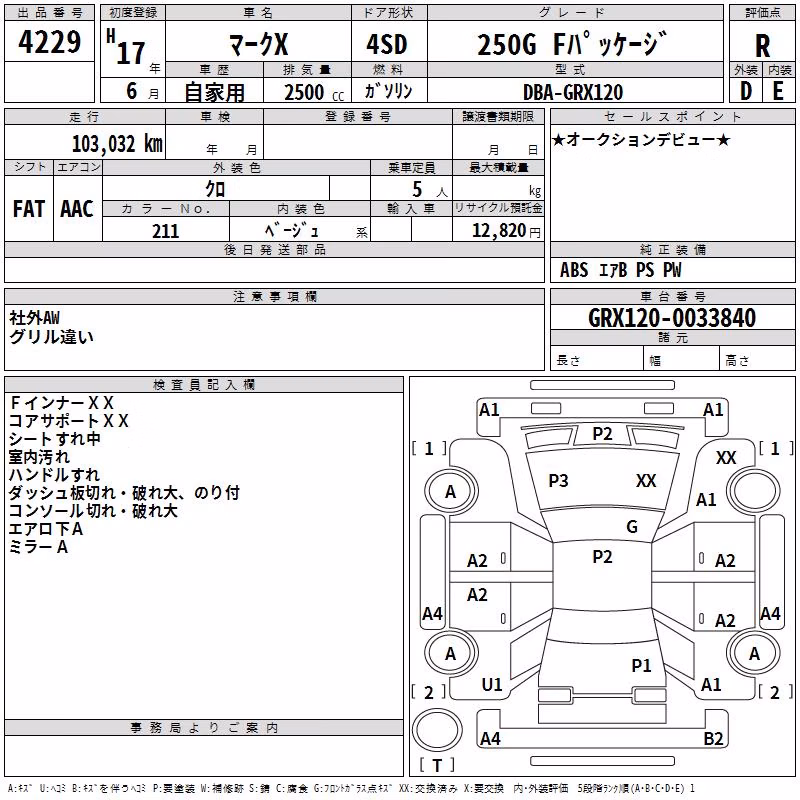Select inspector note ハンドルすれ

point(54,475)
